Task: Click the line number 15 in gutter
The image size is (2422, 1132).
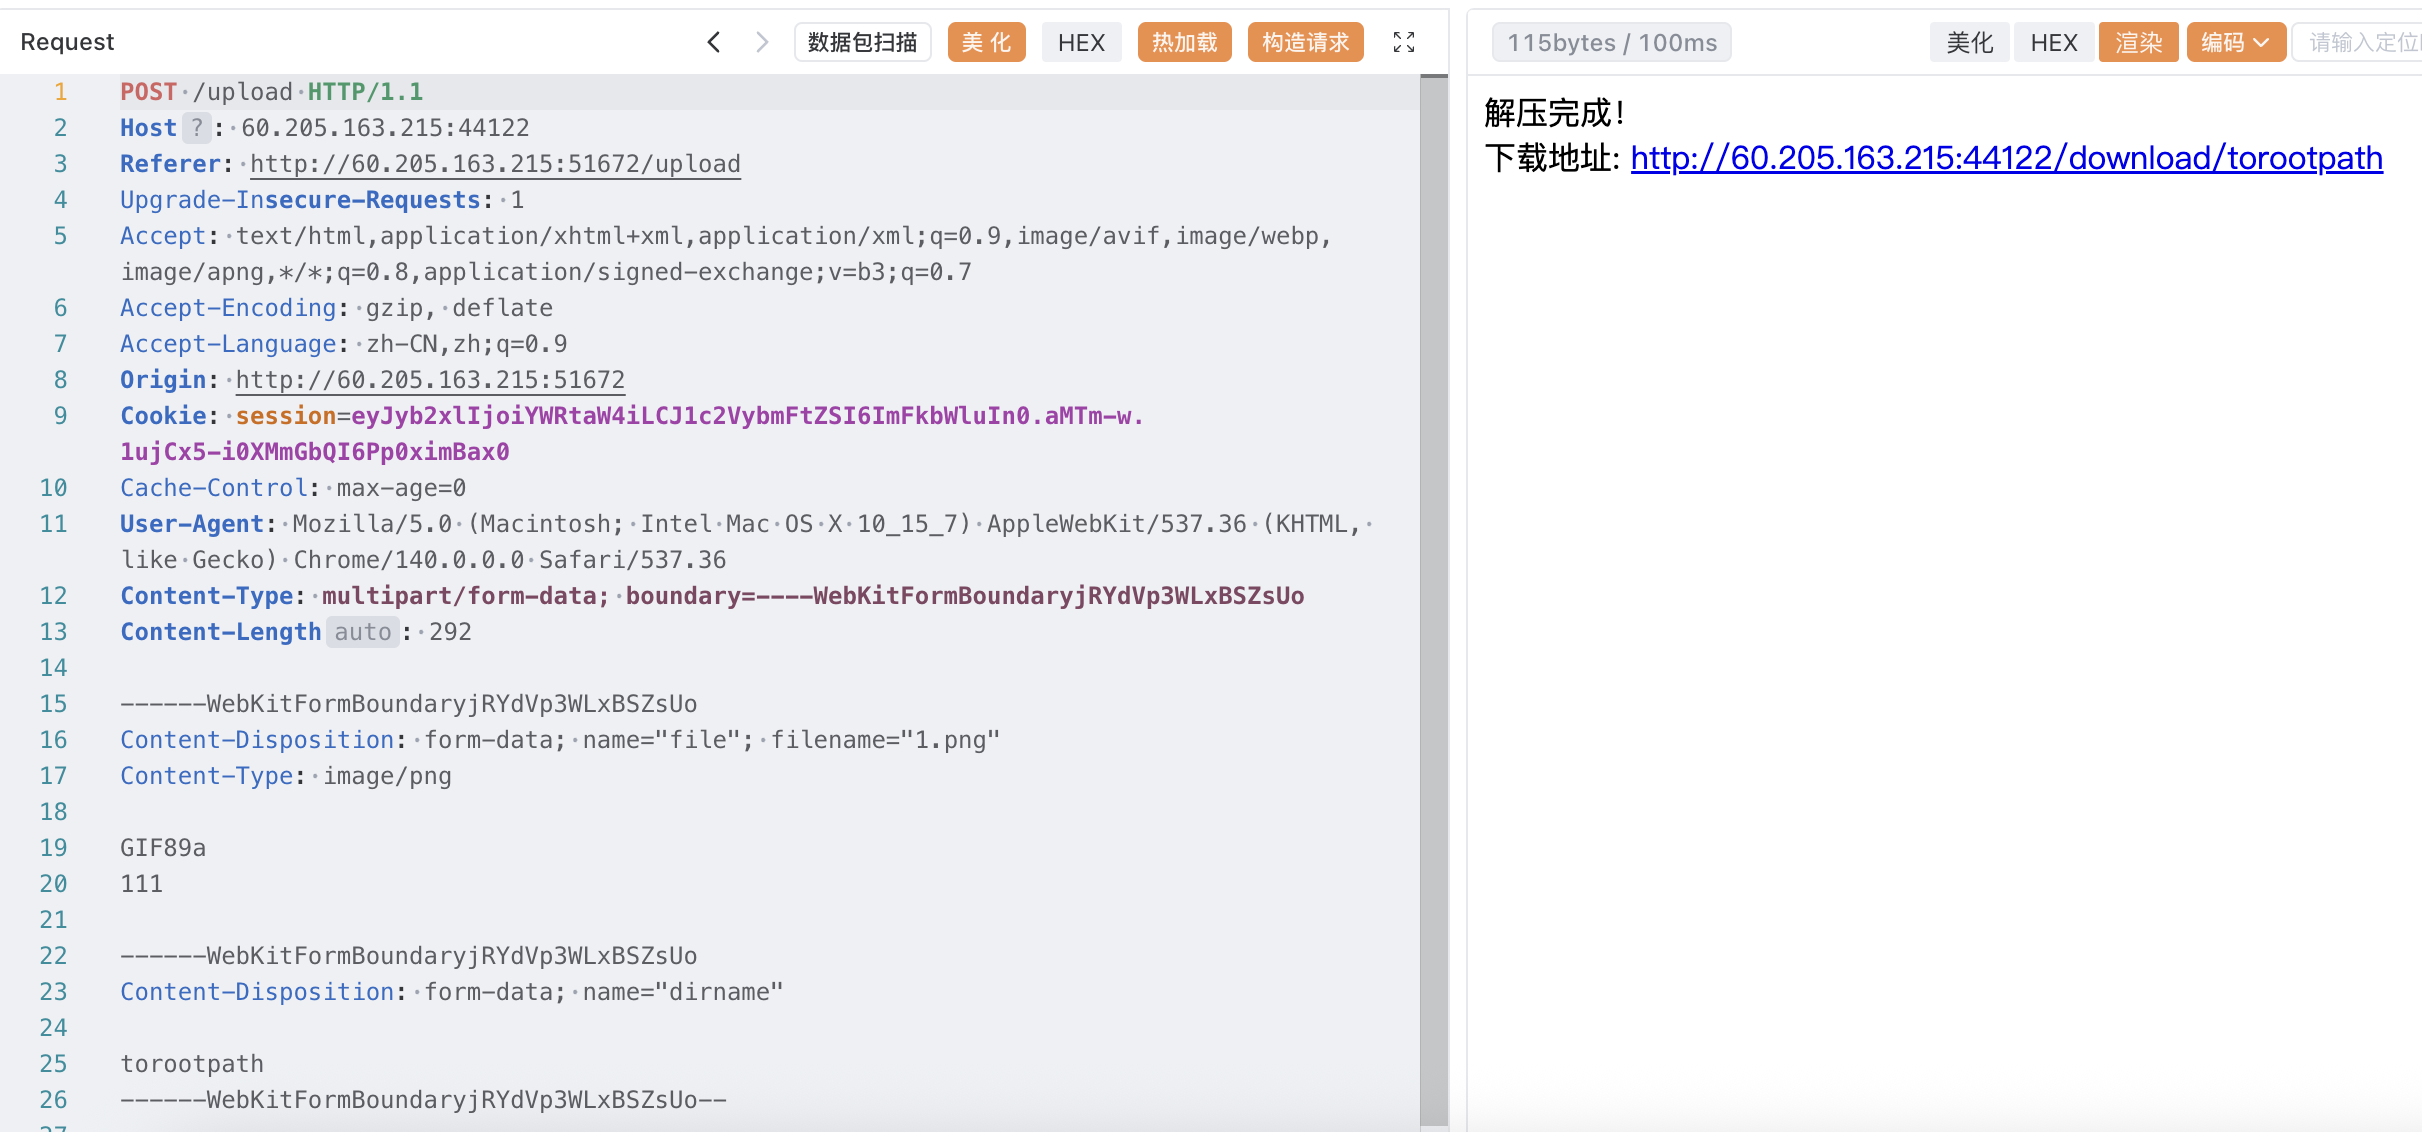Action: coord(53,704)
